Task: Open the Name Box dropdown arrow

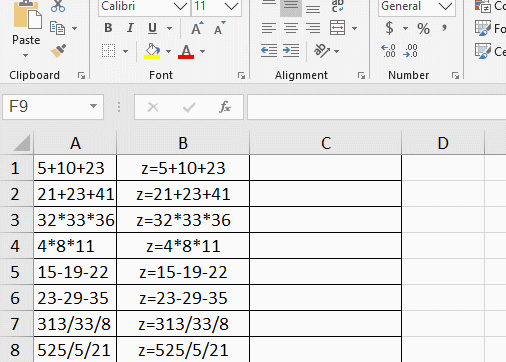Action: (x=93, y=107)
